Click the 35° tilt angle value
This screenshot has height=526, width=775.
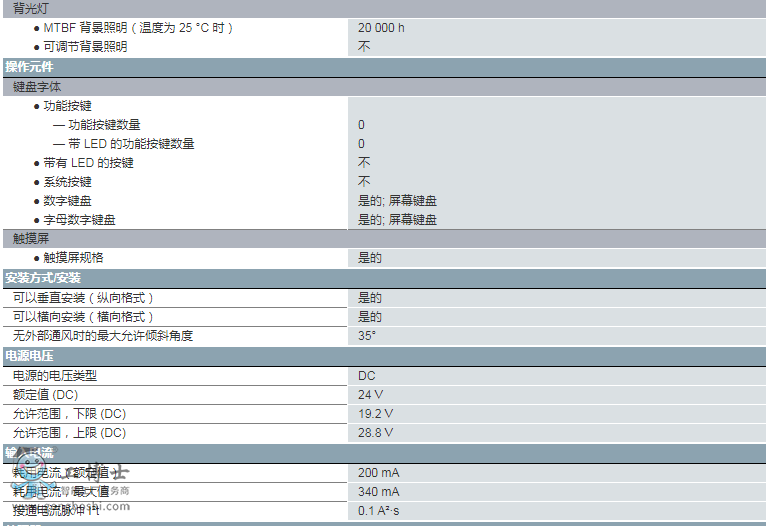pyautogui.click(x=367, y=336)
